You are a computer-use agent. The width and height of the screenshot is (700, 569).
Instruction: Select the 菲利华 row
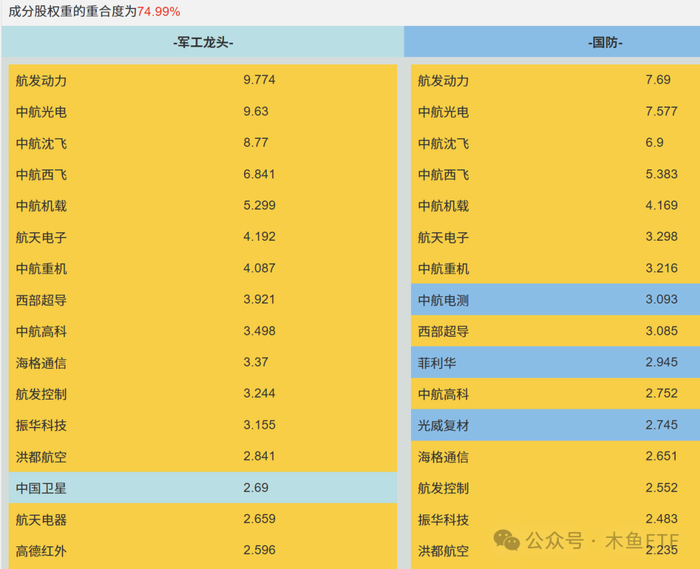(555, 362)
